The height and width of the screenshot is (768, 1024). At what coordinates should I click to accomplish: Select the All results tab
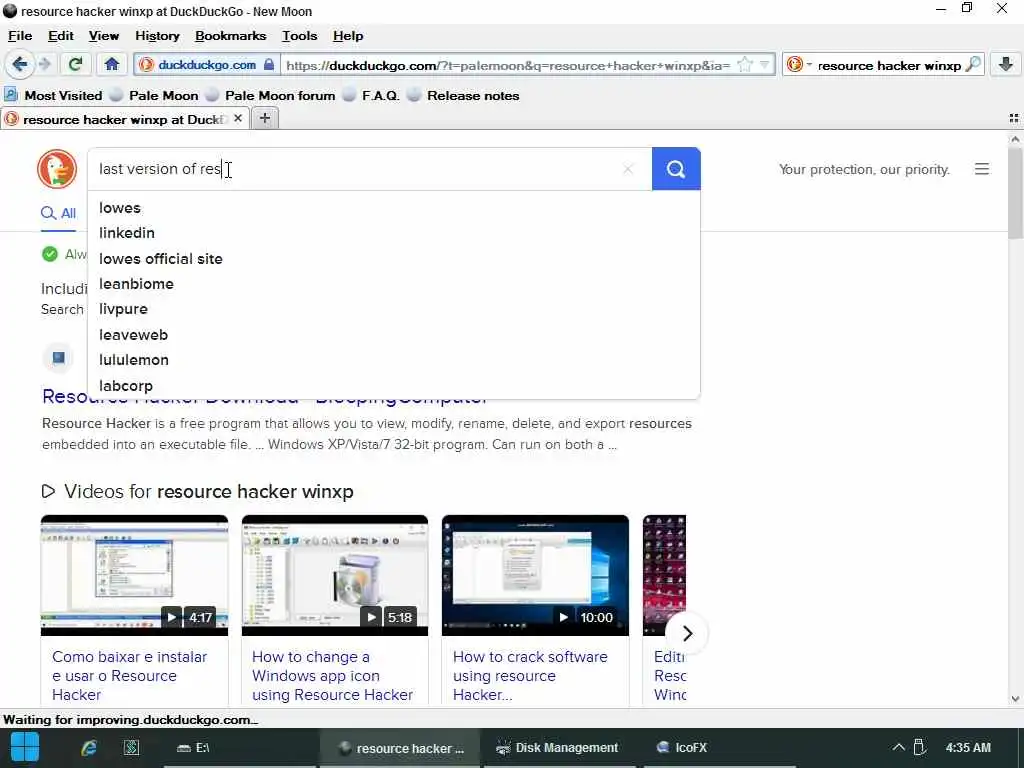[58, 214]
